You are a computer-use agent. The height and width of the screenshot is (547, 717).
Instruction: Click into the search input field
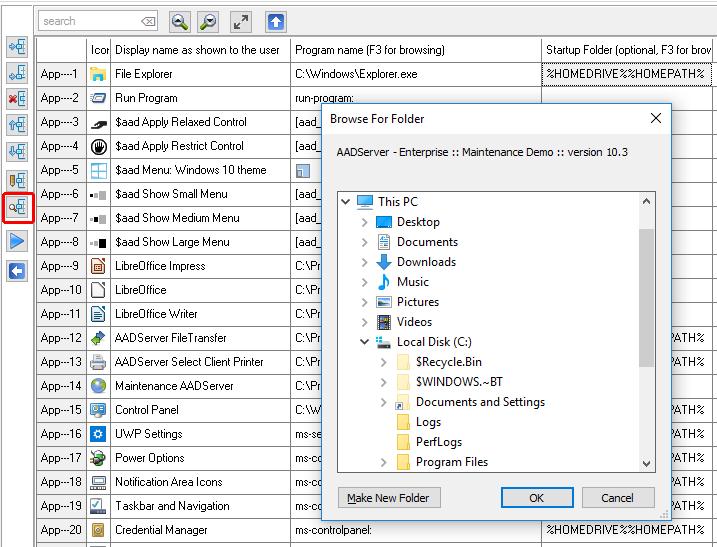(88, 21)
